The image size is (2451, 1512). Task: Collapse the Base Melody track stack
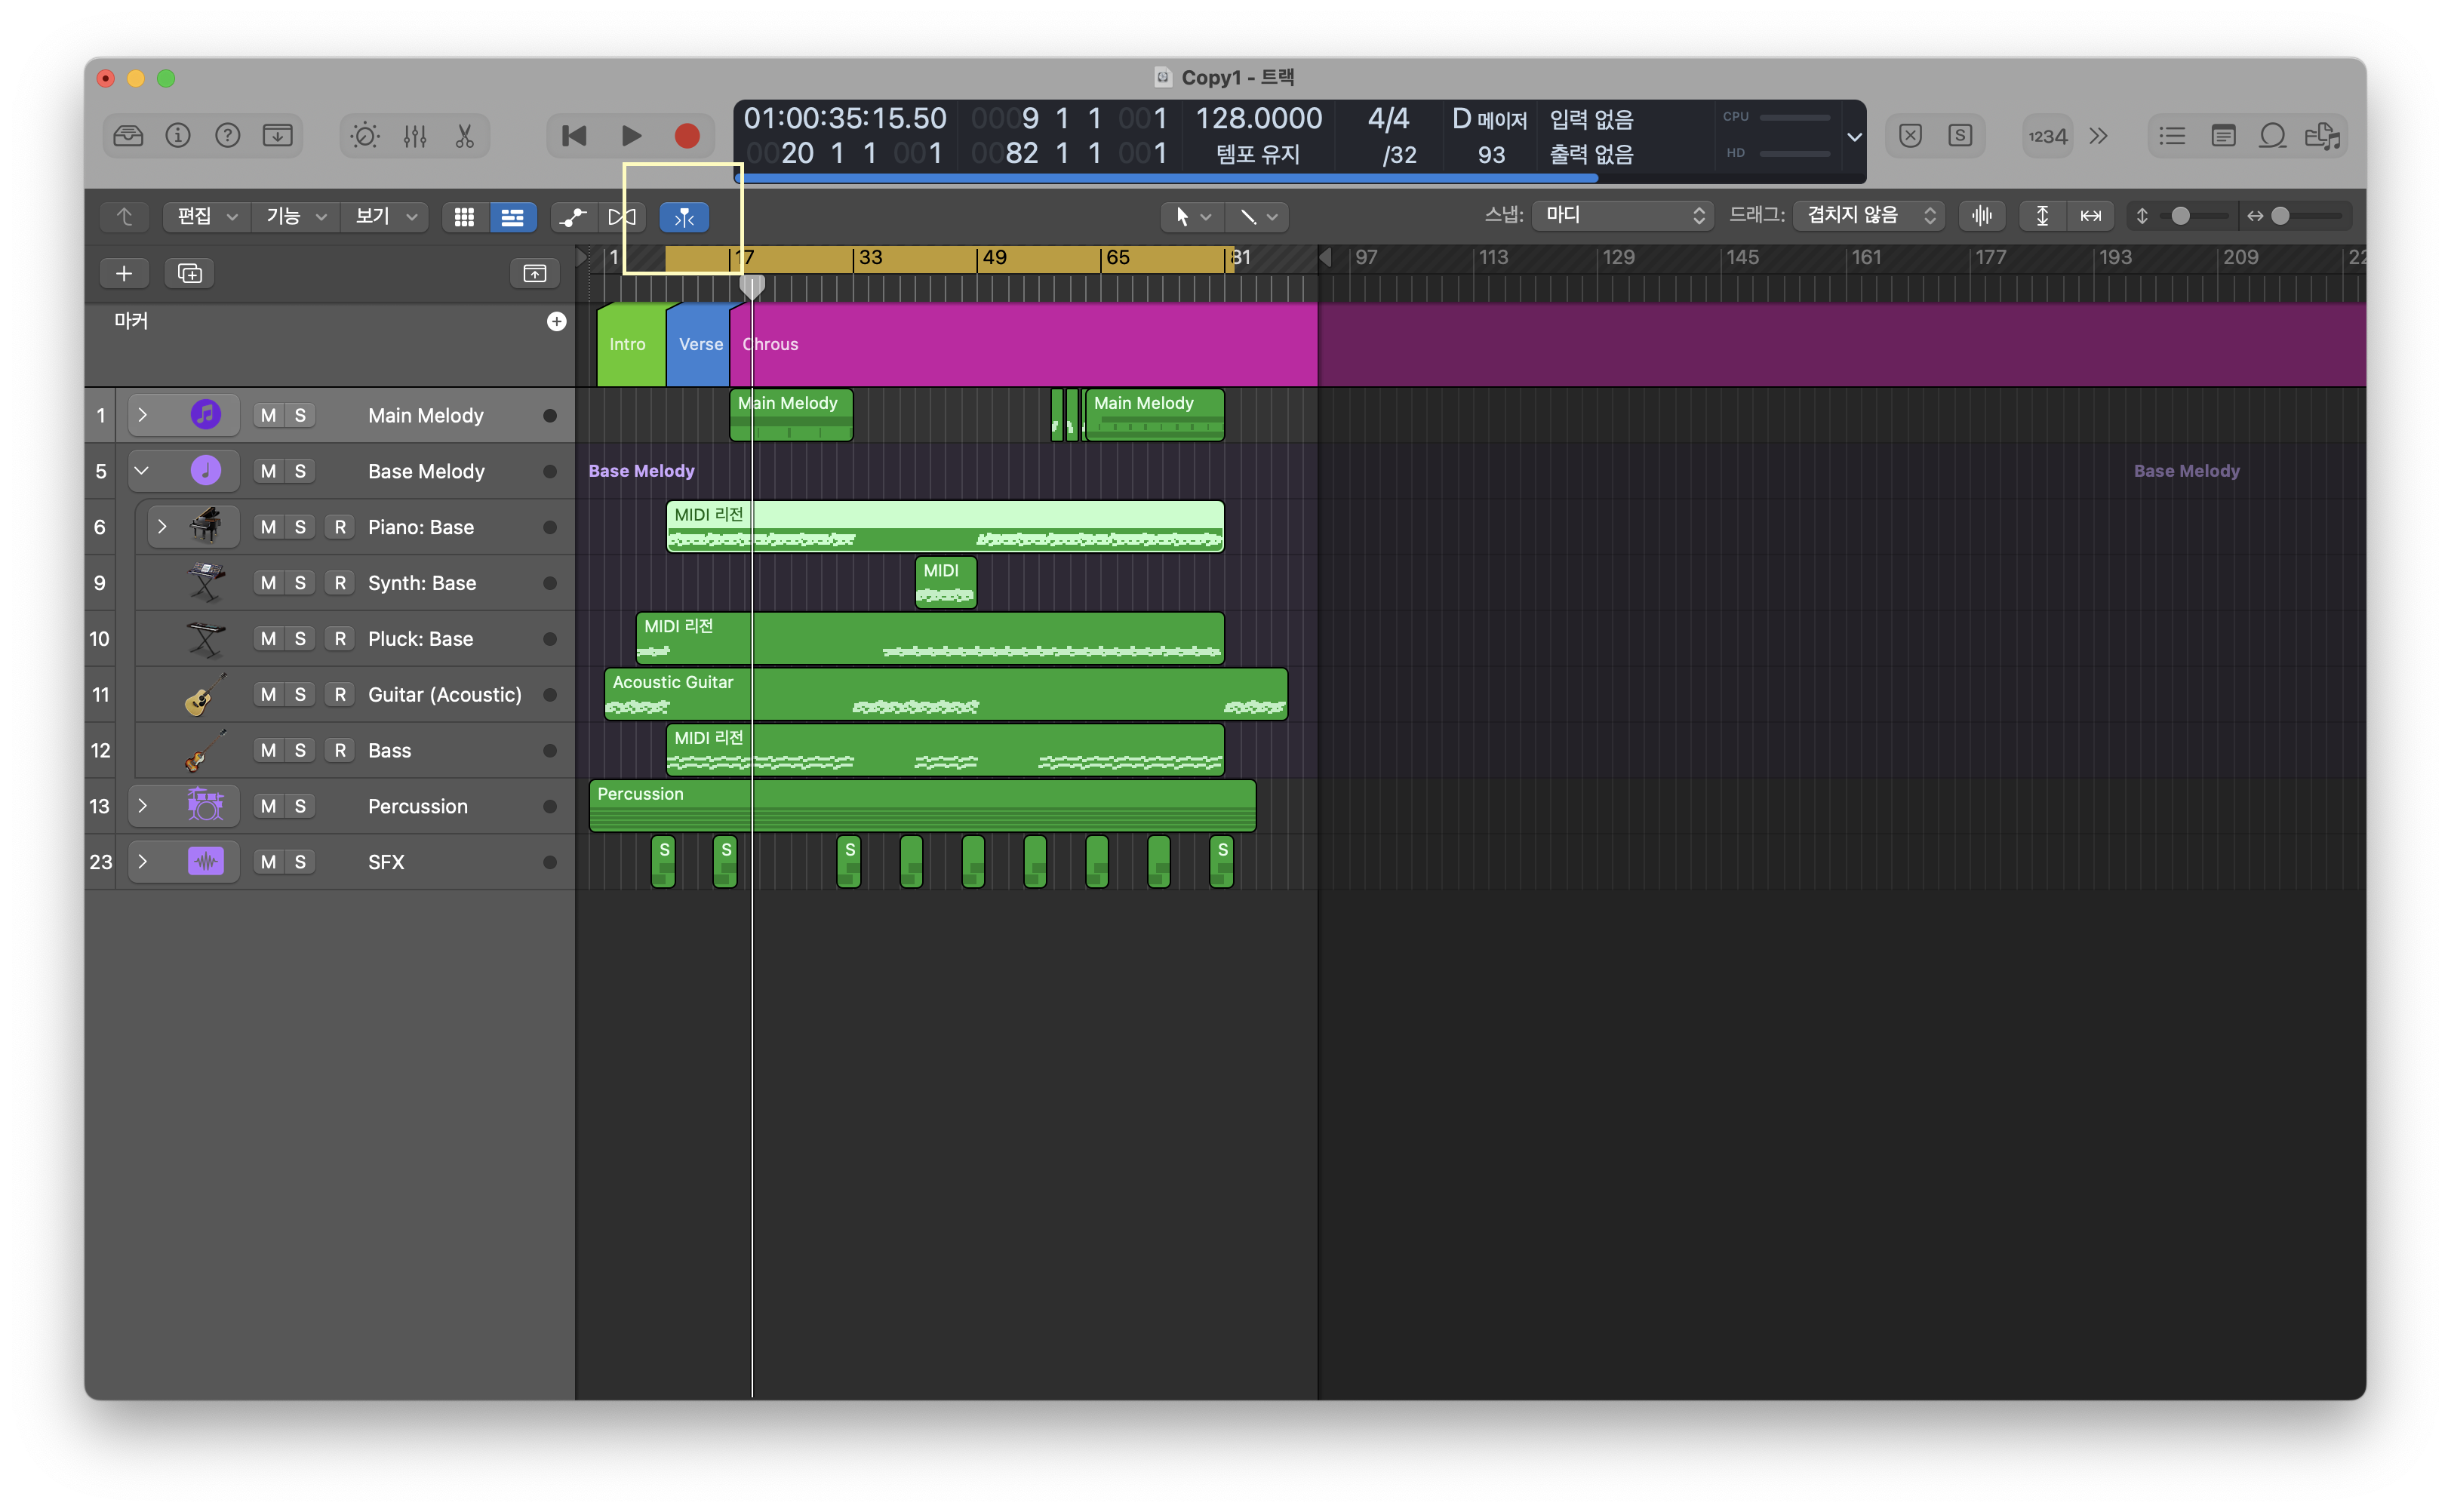coord(142,471)
